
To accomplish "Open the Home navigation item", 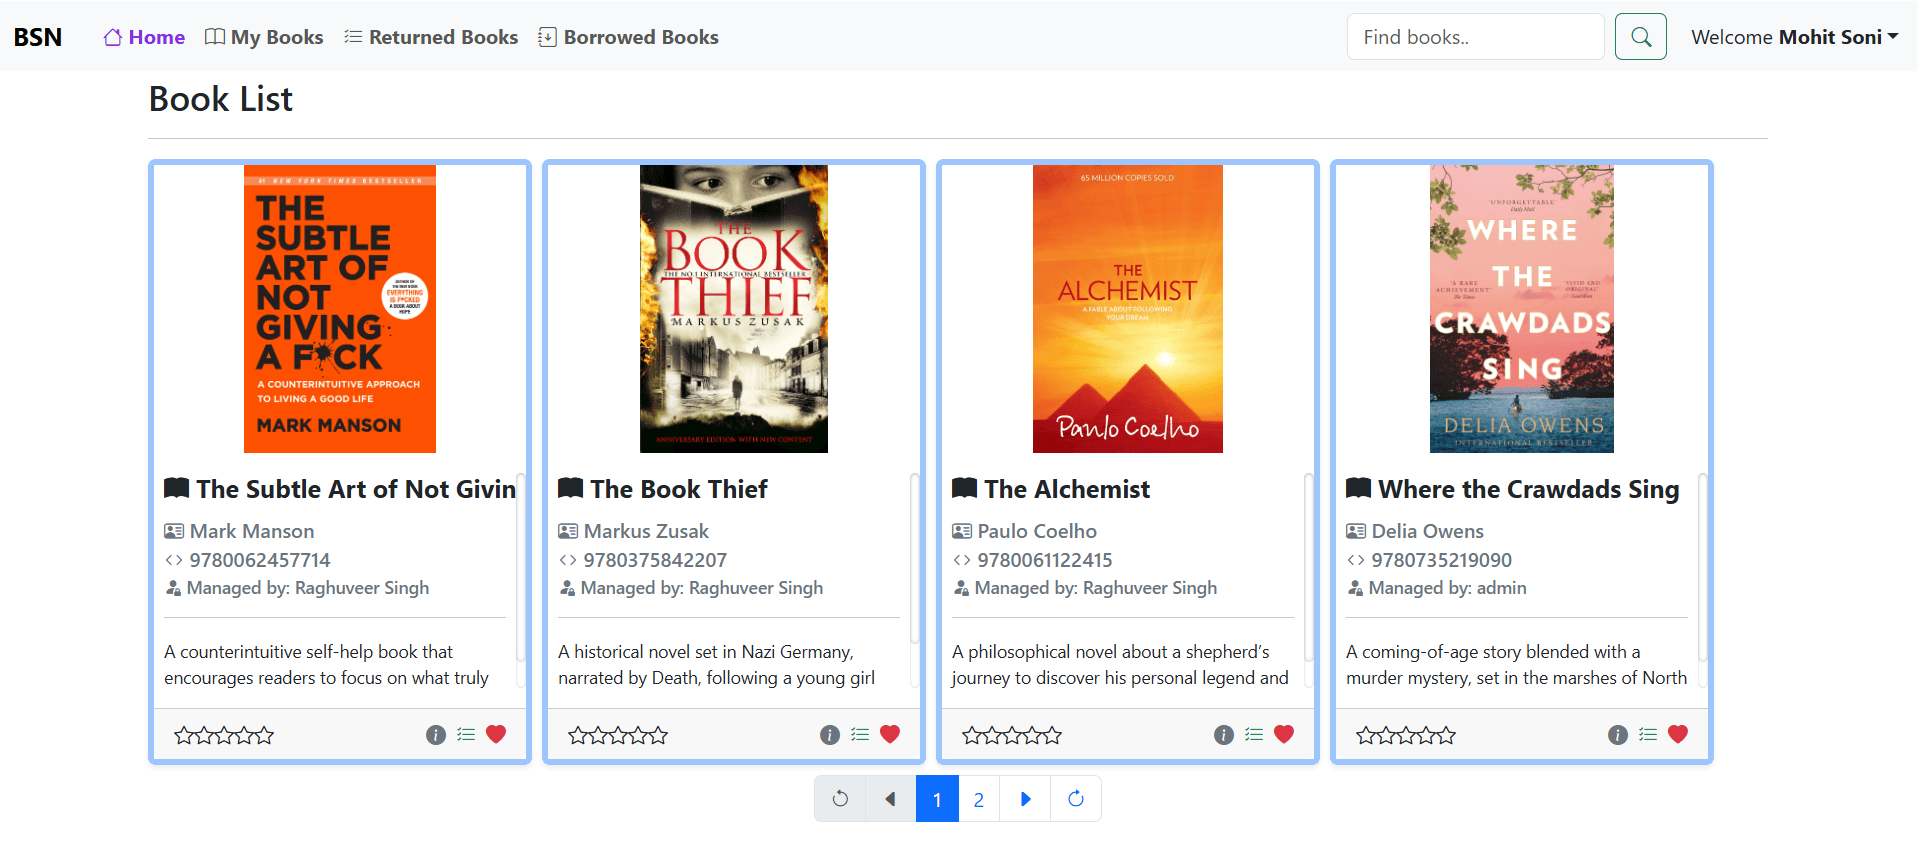I will [144, 37].
